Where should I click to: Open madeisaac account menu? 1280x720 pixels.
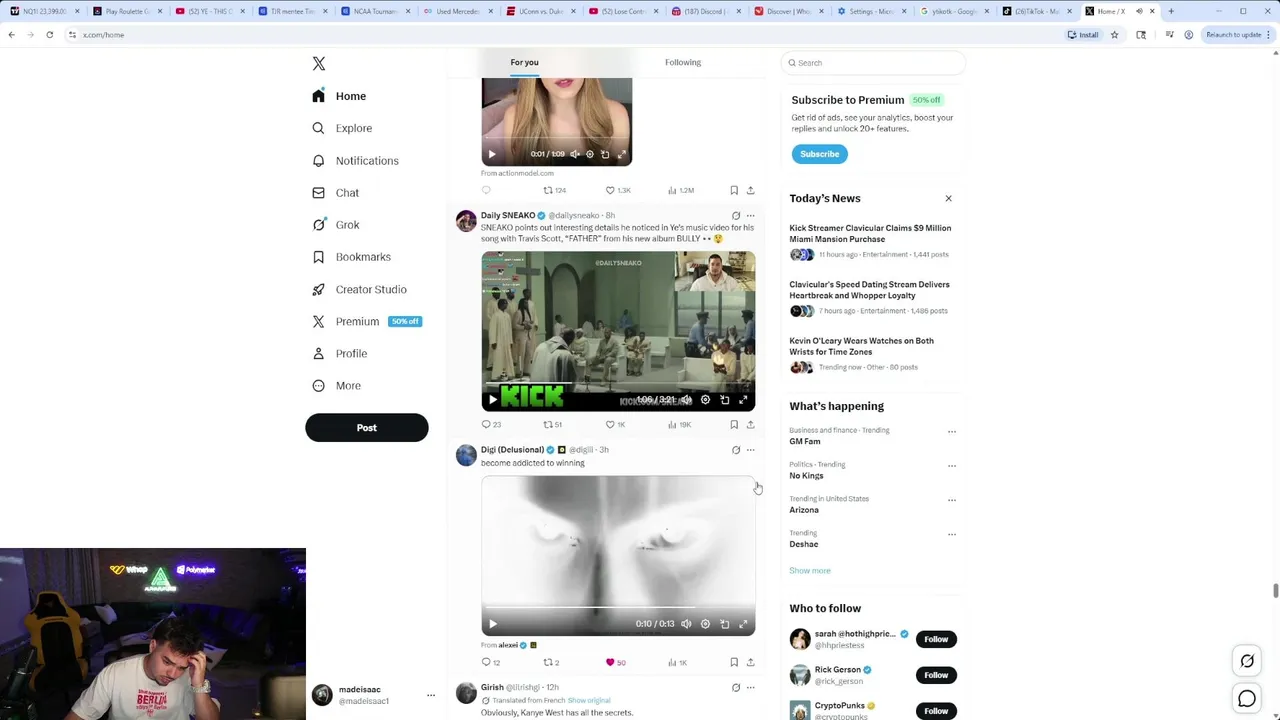tap(375, 695)
